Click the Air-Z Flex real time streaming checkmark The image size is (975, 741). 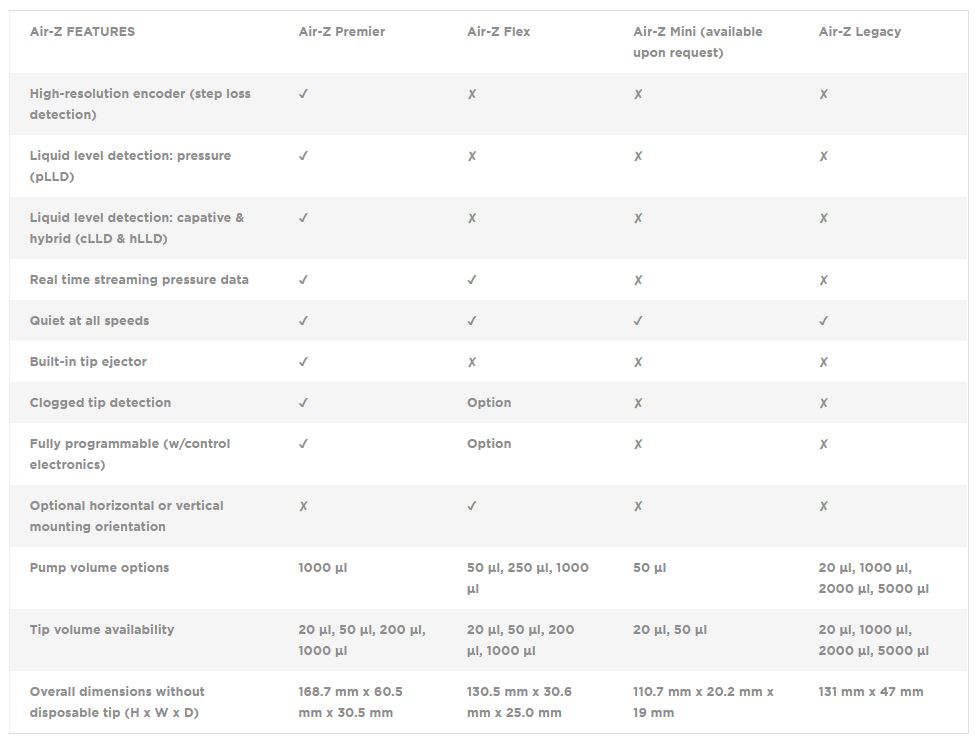pos(472,280)
